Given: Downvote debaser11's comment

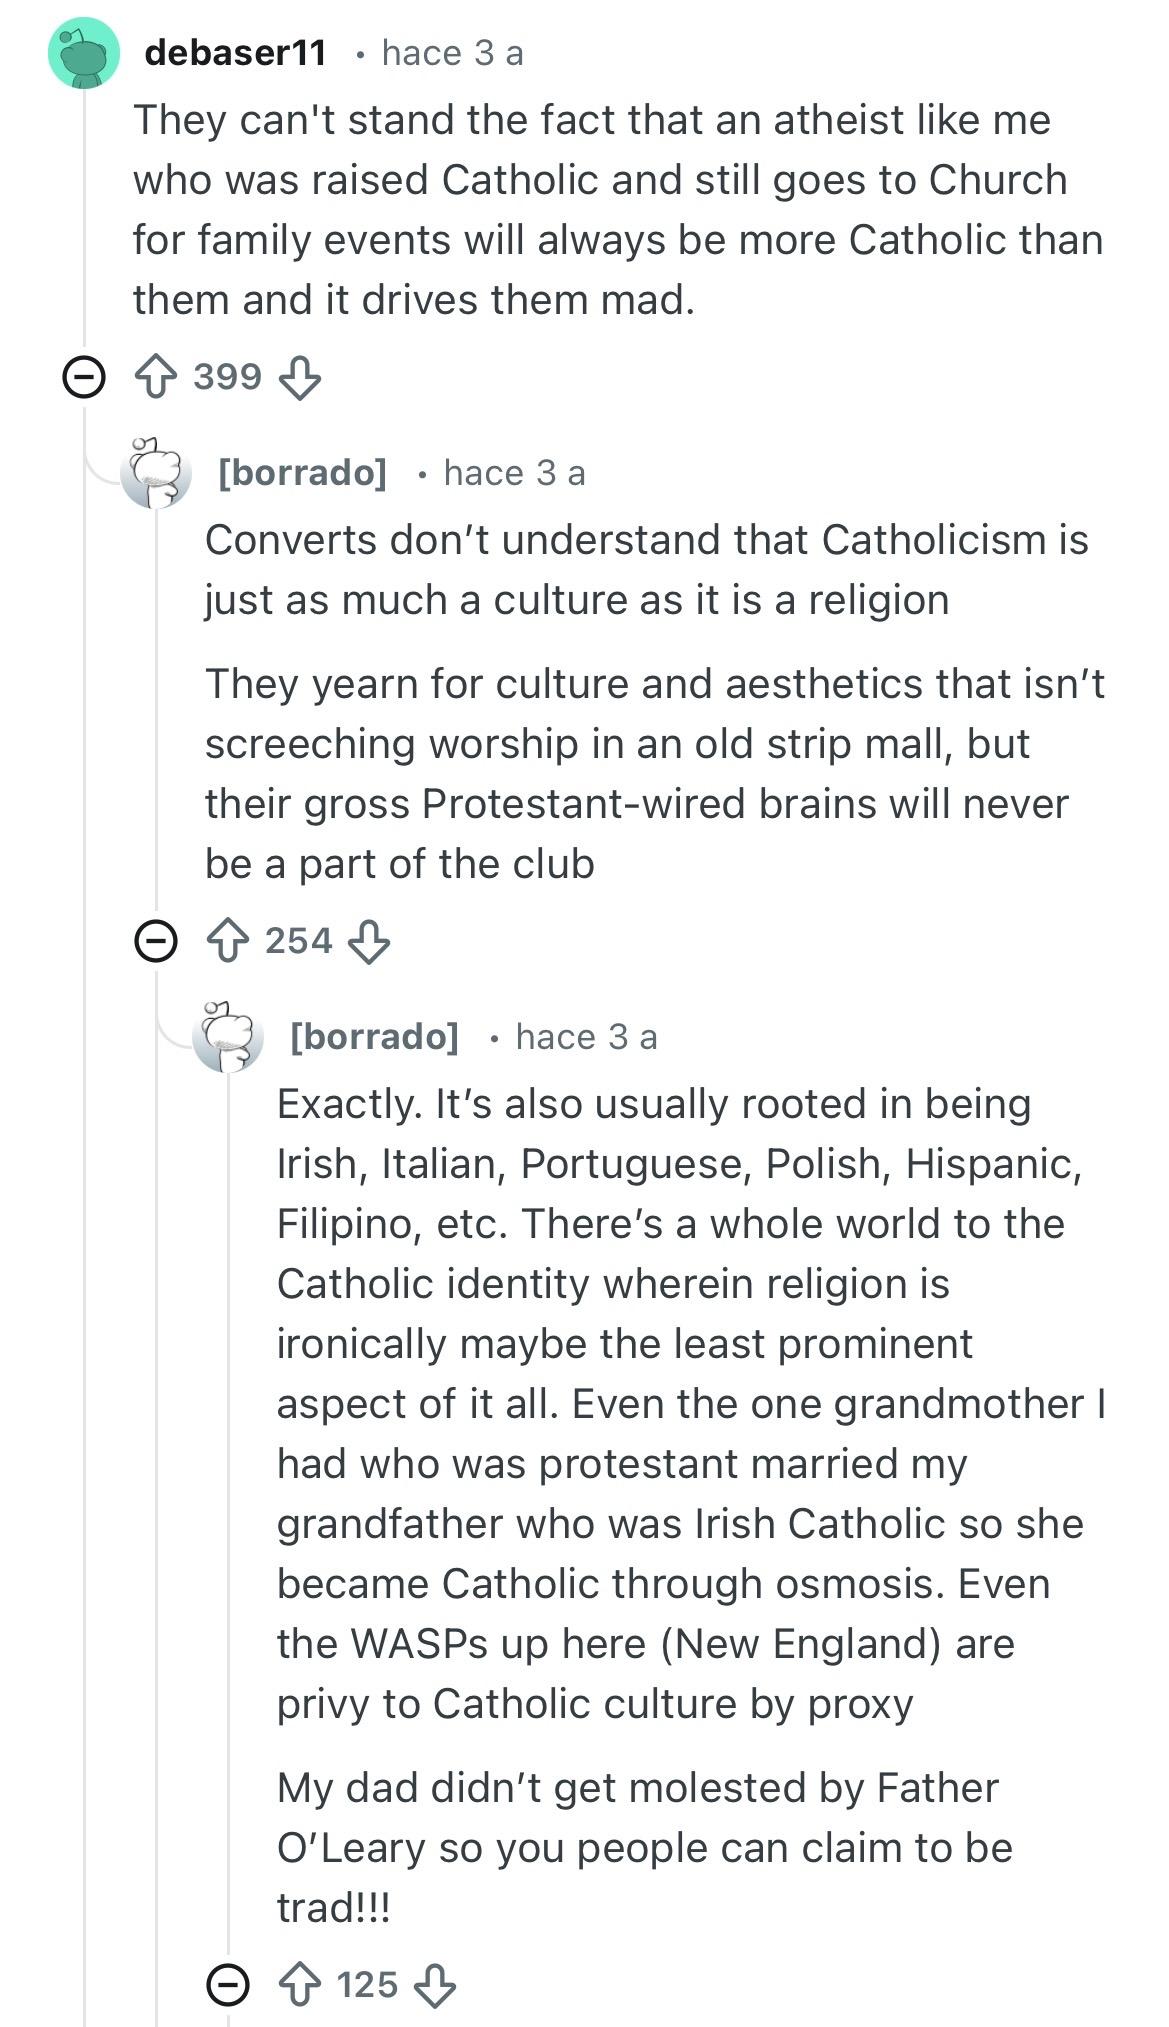Looking at the screenshot, I should (x=299, y=378).
